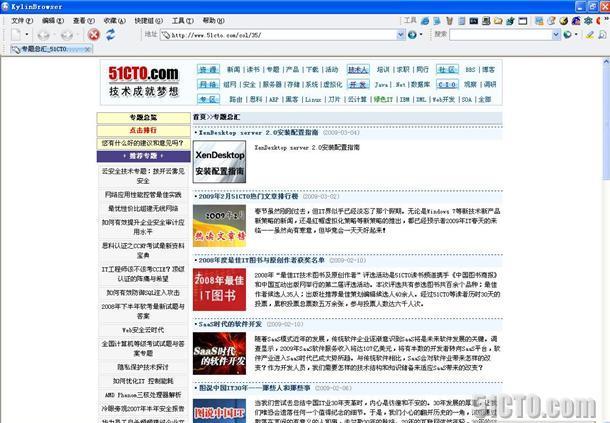Image resolution: width=610 pixels, height=423 pixels.
Task: Click the page icon in the address field
Action: point(166,35)
